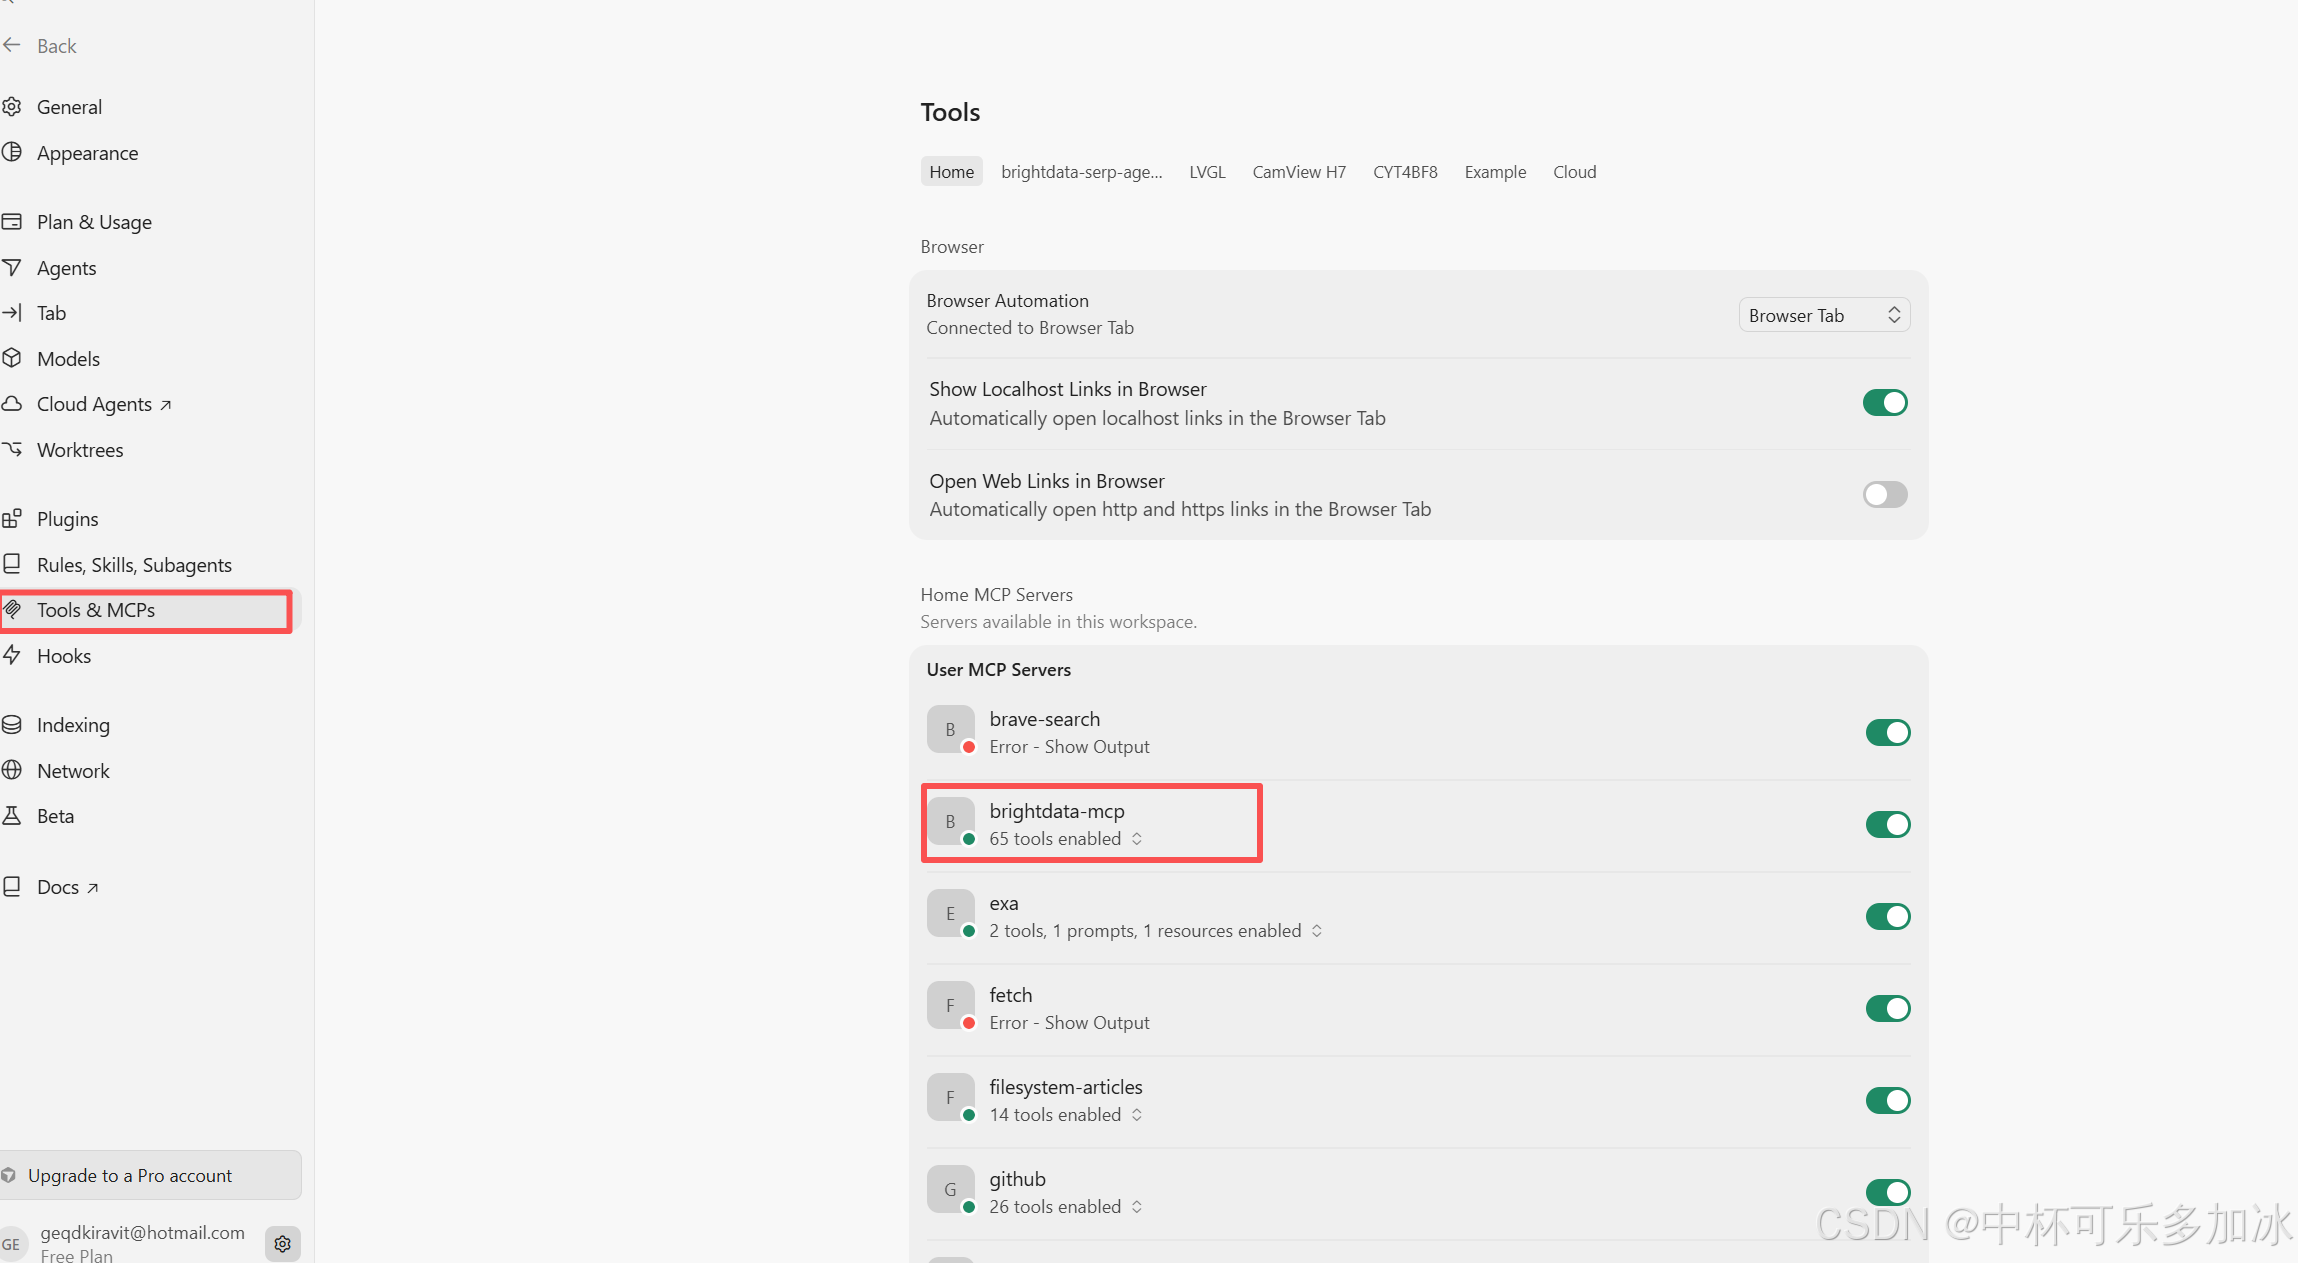The image size is (2298, 1263).
Task: Click the geqdkiravit@hotmail.com account entry
Action: click(142, 1233)
